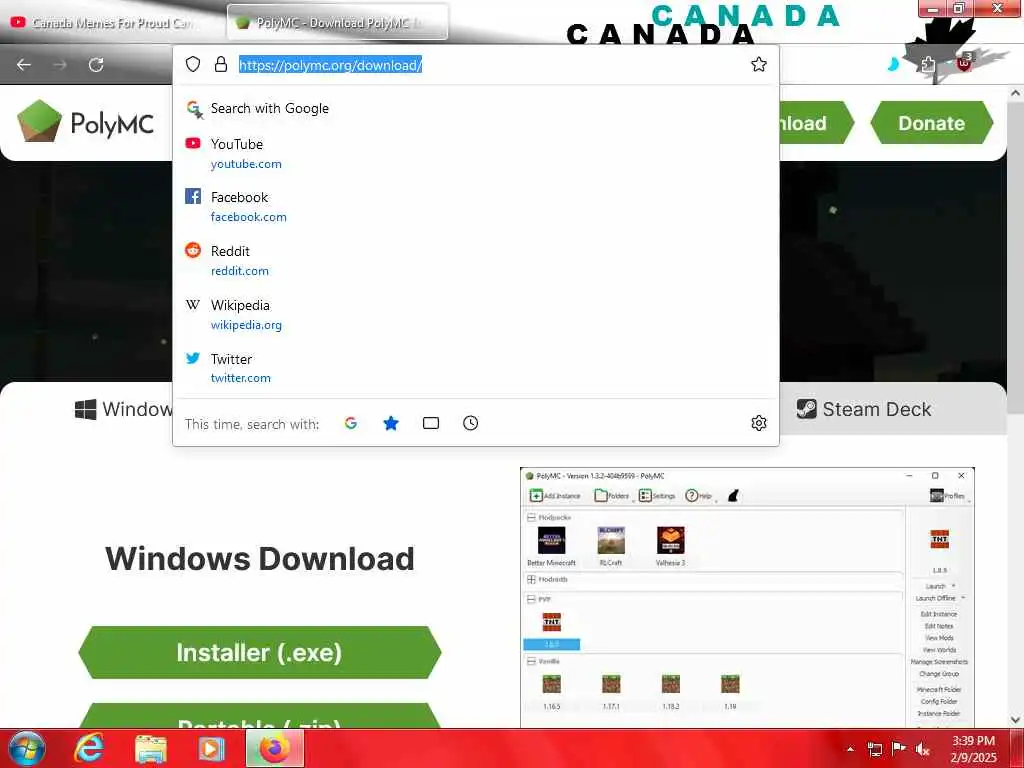Open the site security padlock icon

(x=221, y=64)
